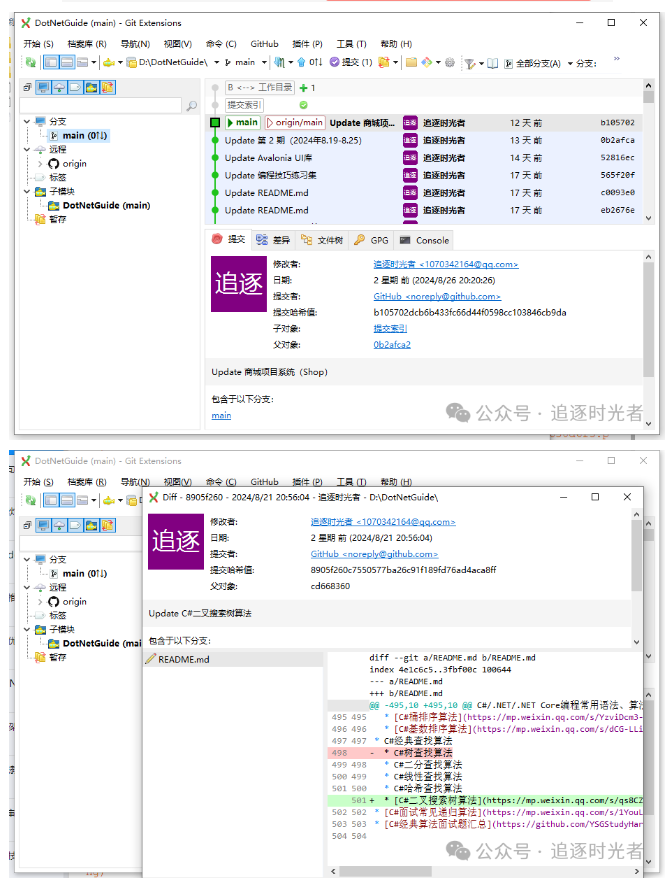Screen dimensions: 666x891
Task: Toggle tags visibility in upper window left panel
Action: click(75, 88)
